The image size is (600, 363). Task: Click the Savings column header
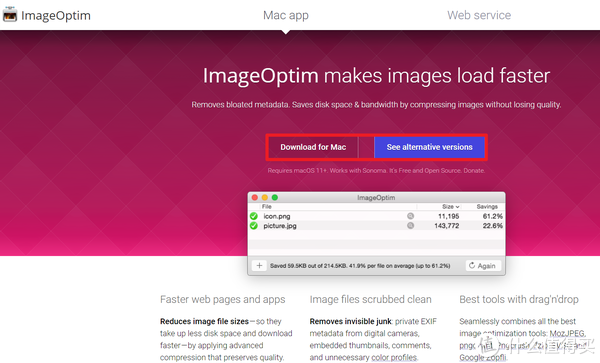point(487,207)
